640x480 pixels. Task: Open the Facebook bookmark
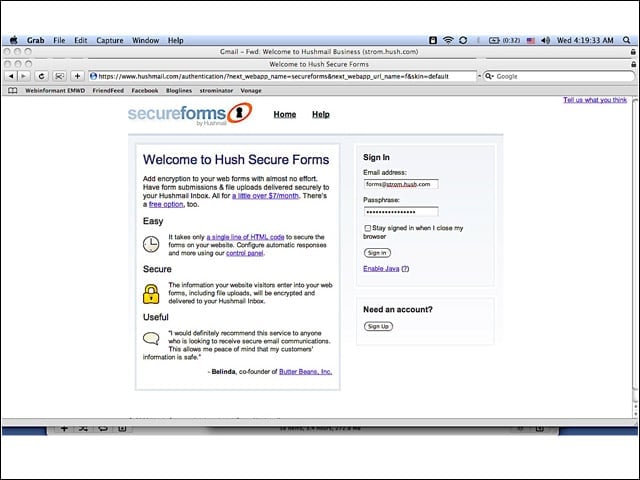(x=145, y=91)
